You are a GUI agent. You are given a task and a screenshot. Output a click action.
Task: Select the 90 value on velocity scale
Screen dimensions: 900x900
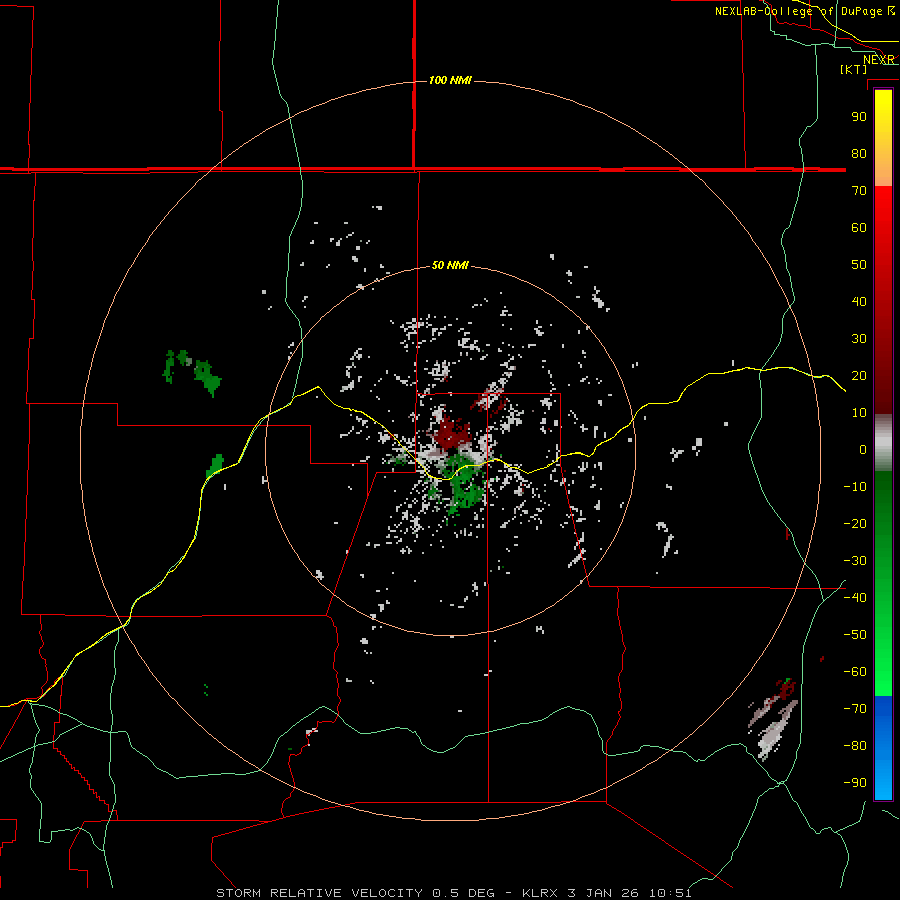point(859,117)
